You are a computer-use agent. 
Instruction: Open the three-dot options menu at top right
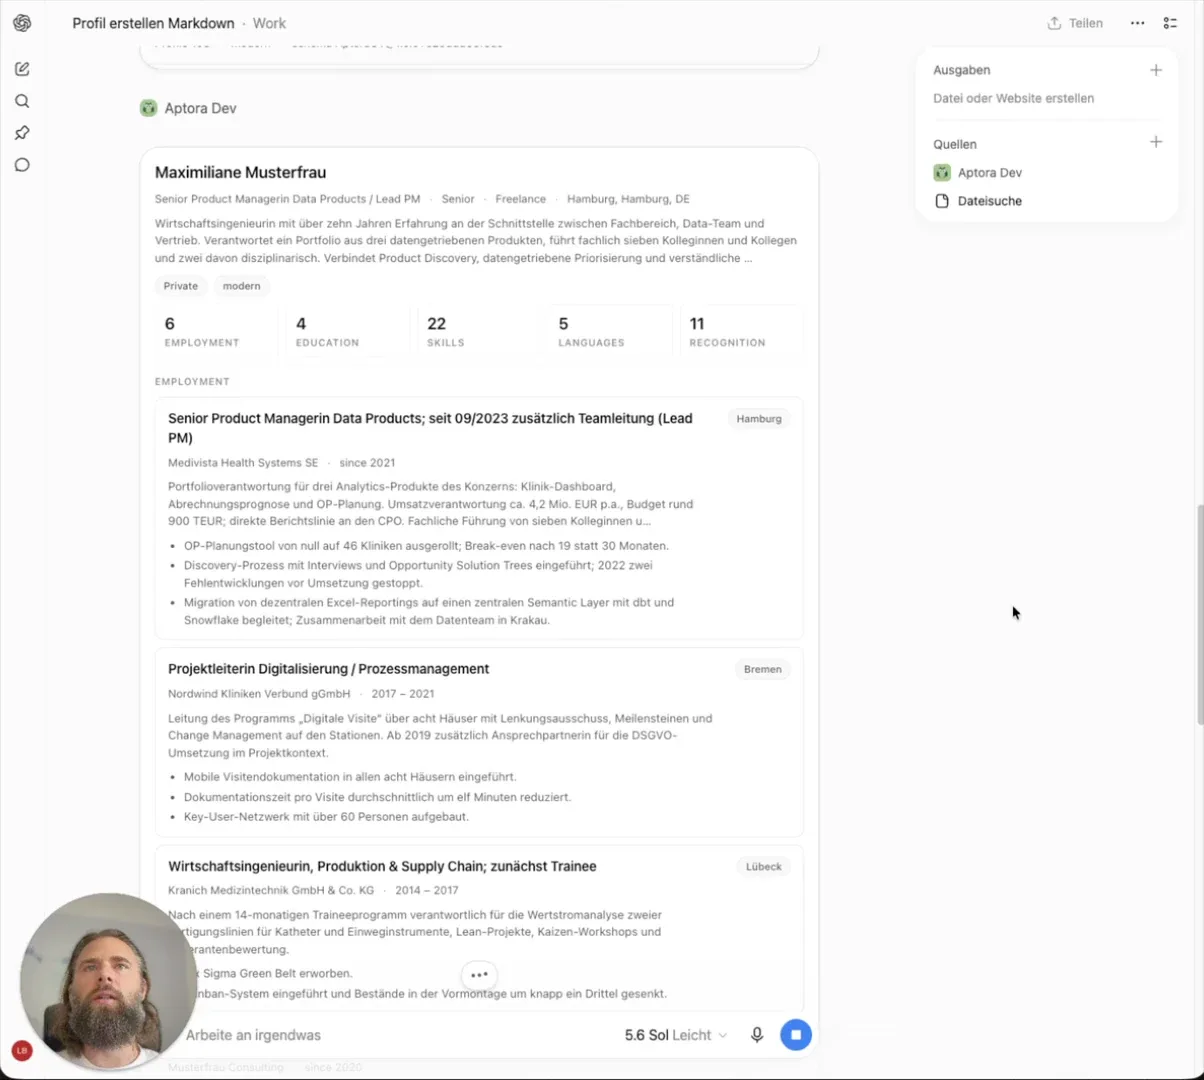click(1138, 23)
